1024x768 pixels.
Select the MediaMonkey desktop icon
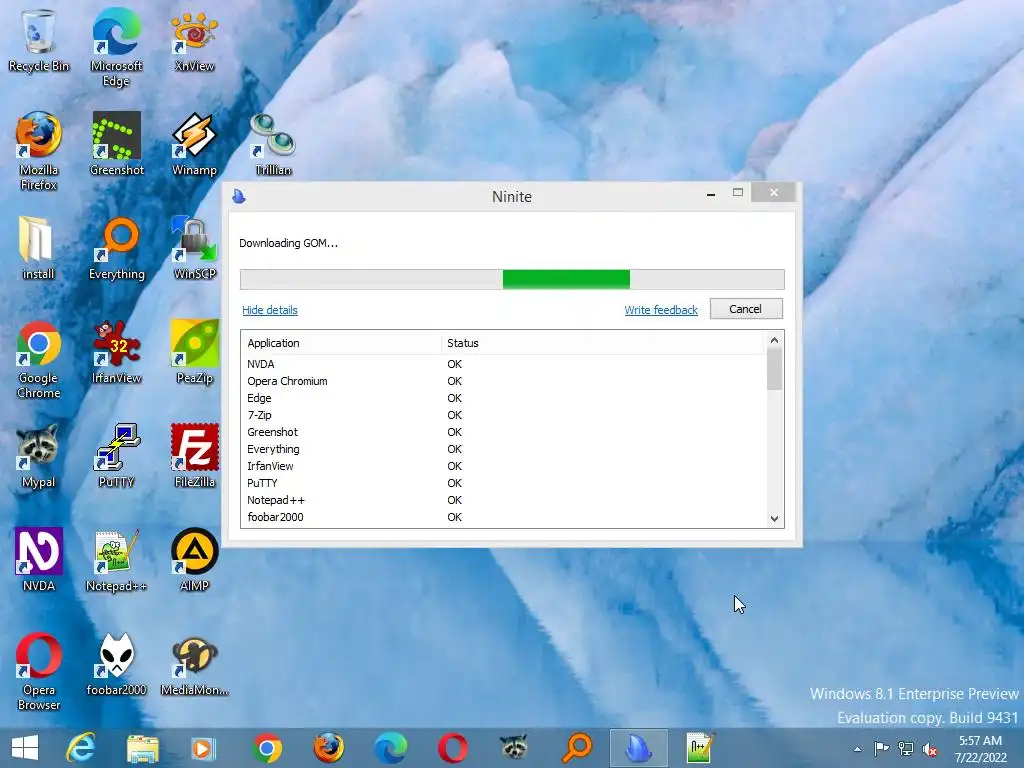[x=194, y=664]
